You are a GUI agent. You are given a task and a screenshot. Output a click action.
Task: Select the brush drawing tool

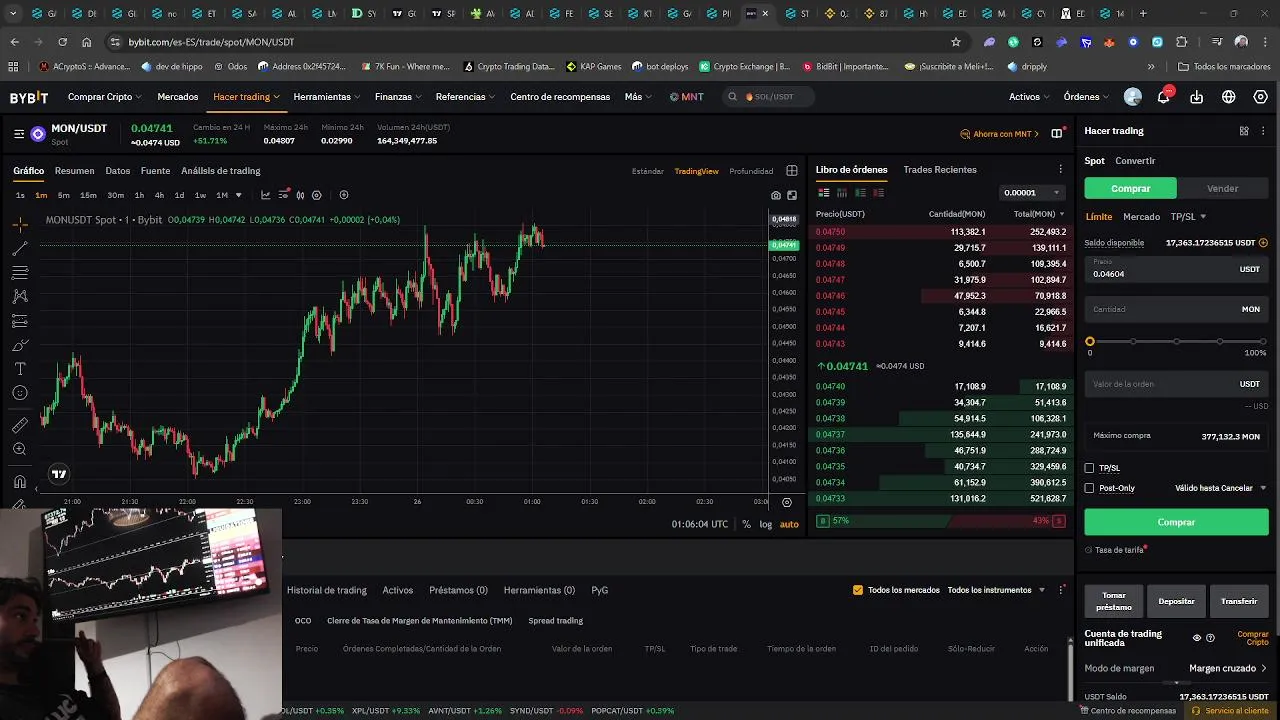(20, 345)
